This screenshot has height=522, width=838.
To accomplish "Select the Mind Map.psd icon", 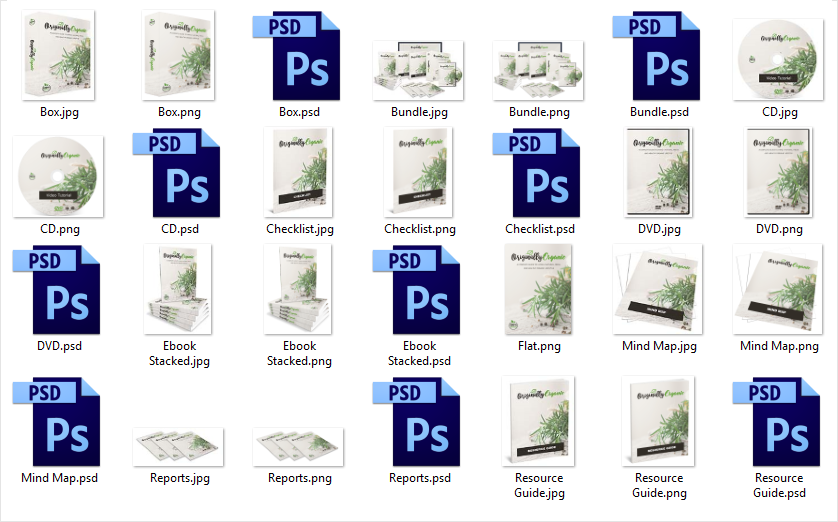I will click(x=57, y=422).
